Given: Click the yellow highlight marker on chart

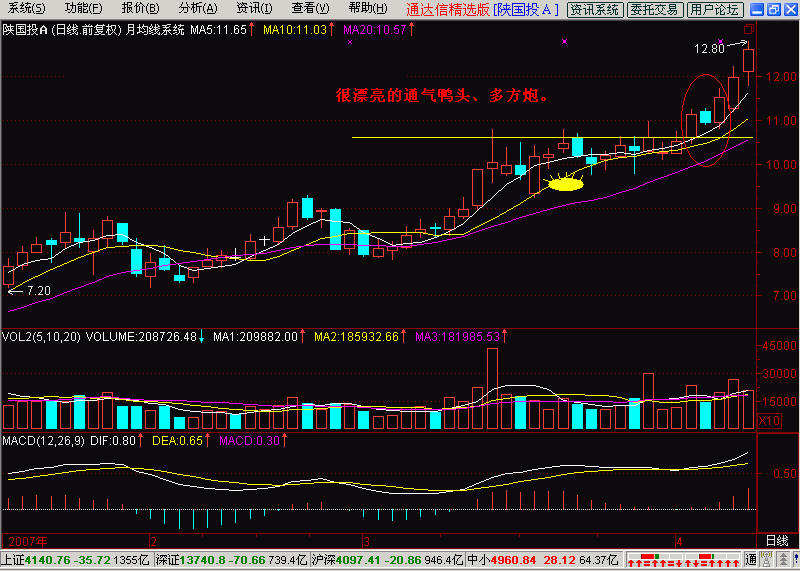Looking at the screenshot, I should pos(565,183).
